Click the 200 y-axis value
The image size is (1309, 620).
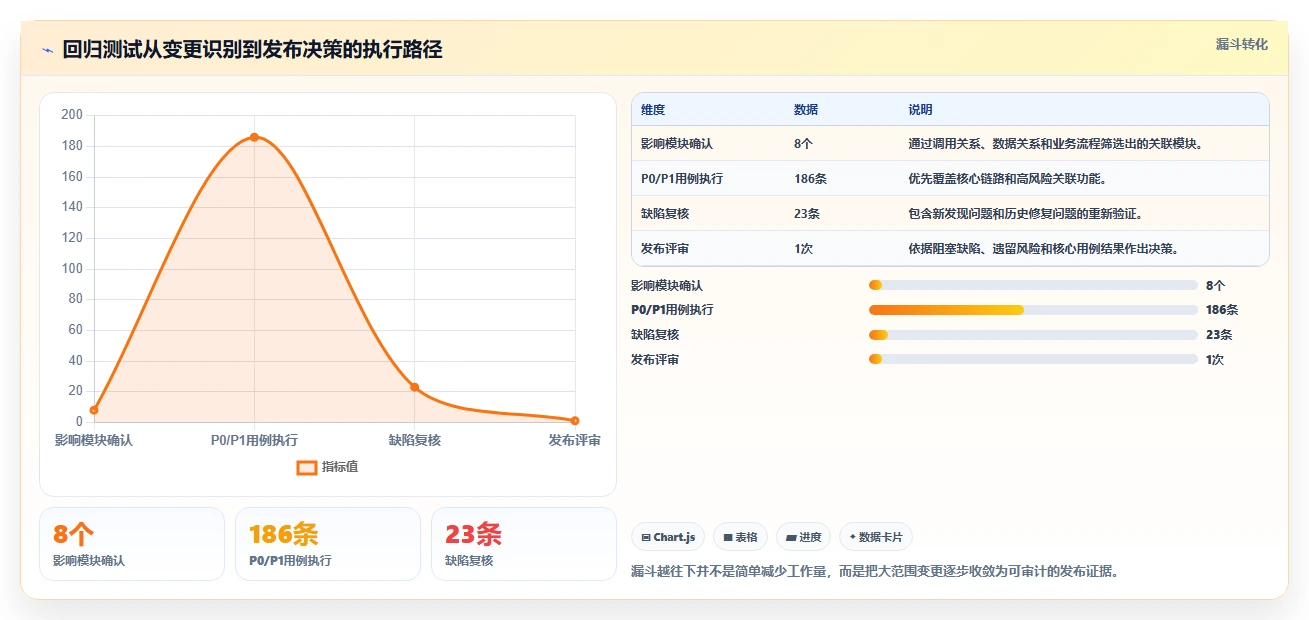click(x=71, y=115)
